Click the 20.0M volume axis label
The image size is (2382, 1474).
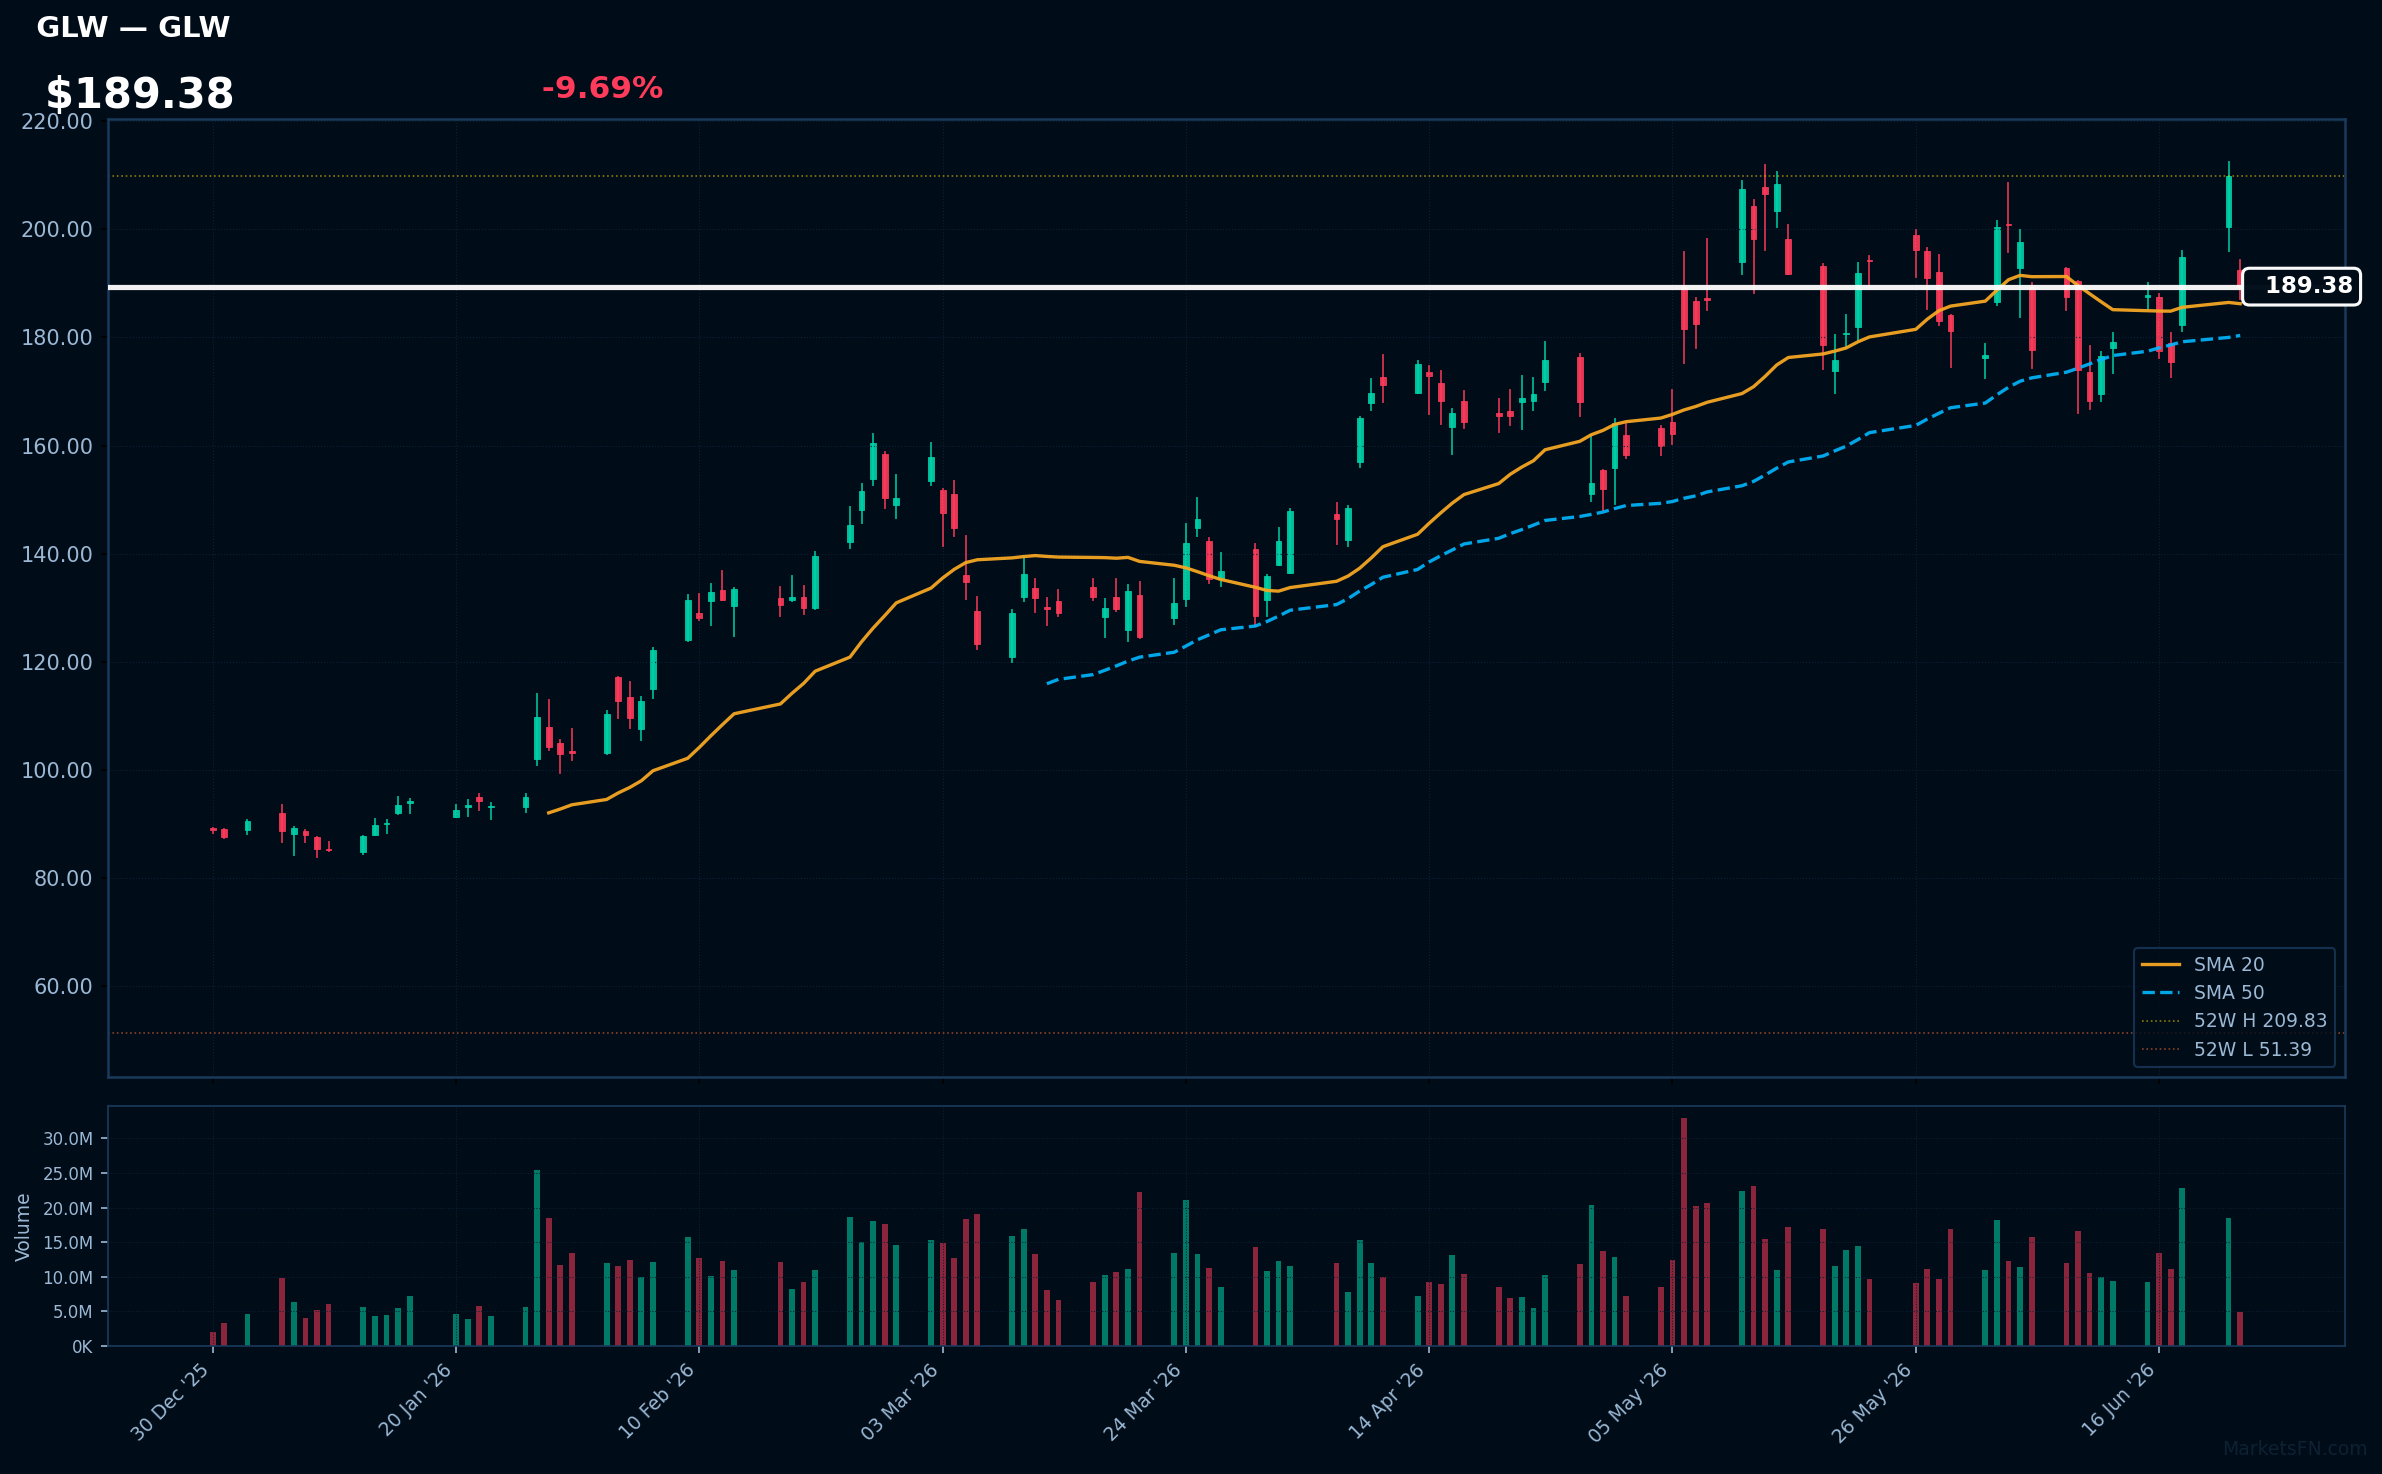68,1209
